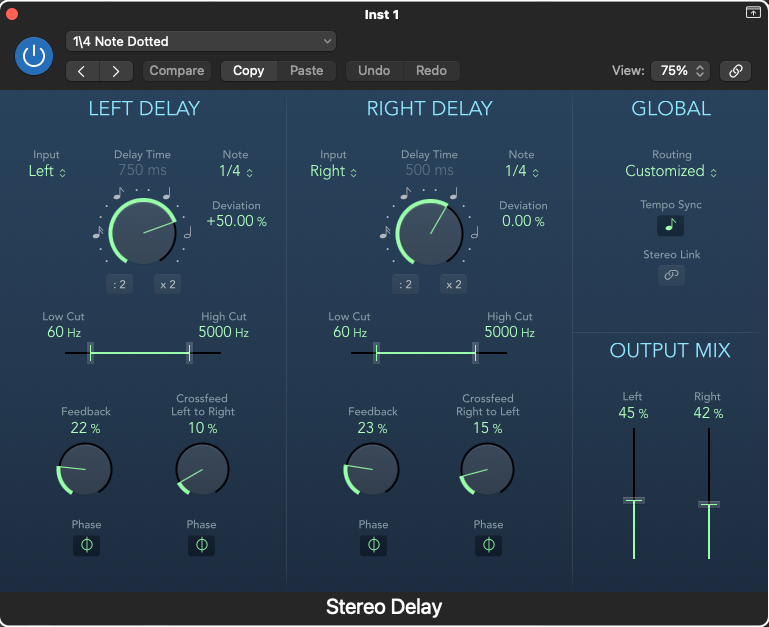Open the 1\4 Note Dotted preset menu
This screenshot has height=627, width=769.
point(201,41)
